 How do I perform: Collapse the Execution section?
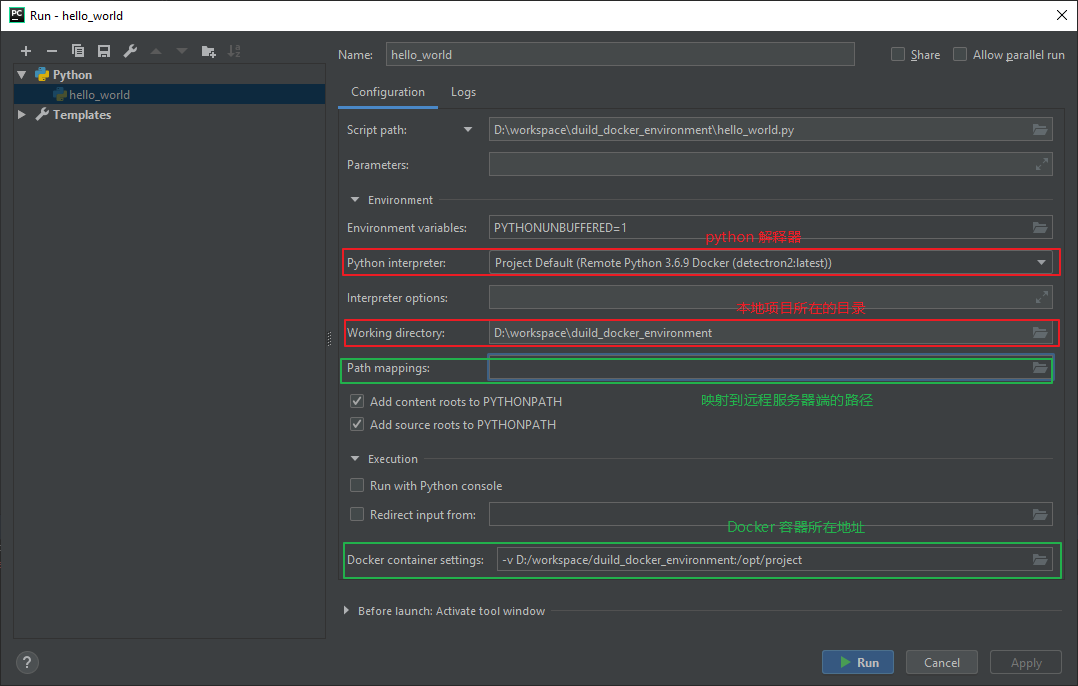[355, 458]
